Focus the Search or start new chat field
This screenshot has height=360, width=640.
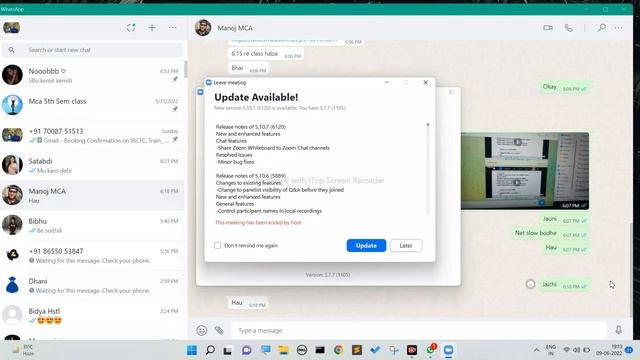92,50
